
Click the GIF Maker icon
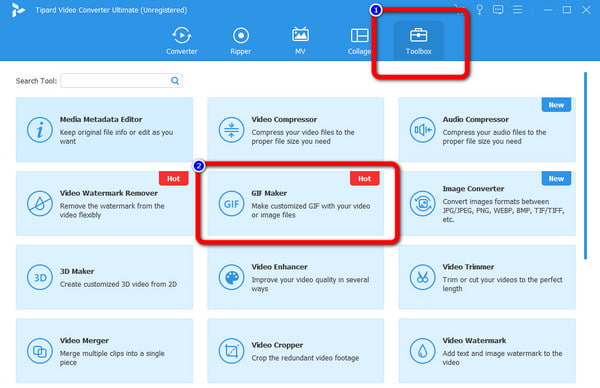coord(231,204)
